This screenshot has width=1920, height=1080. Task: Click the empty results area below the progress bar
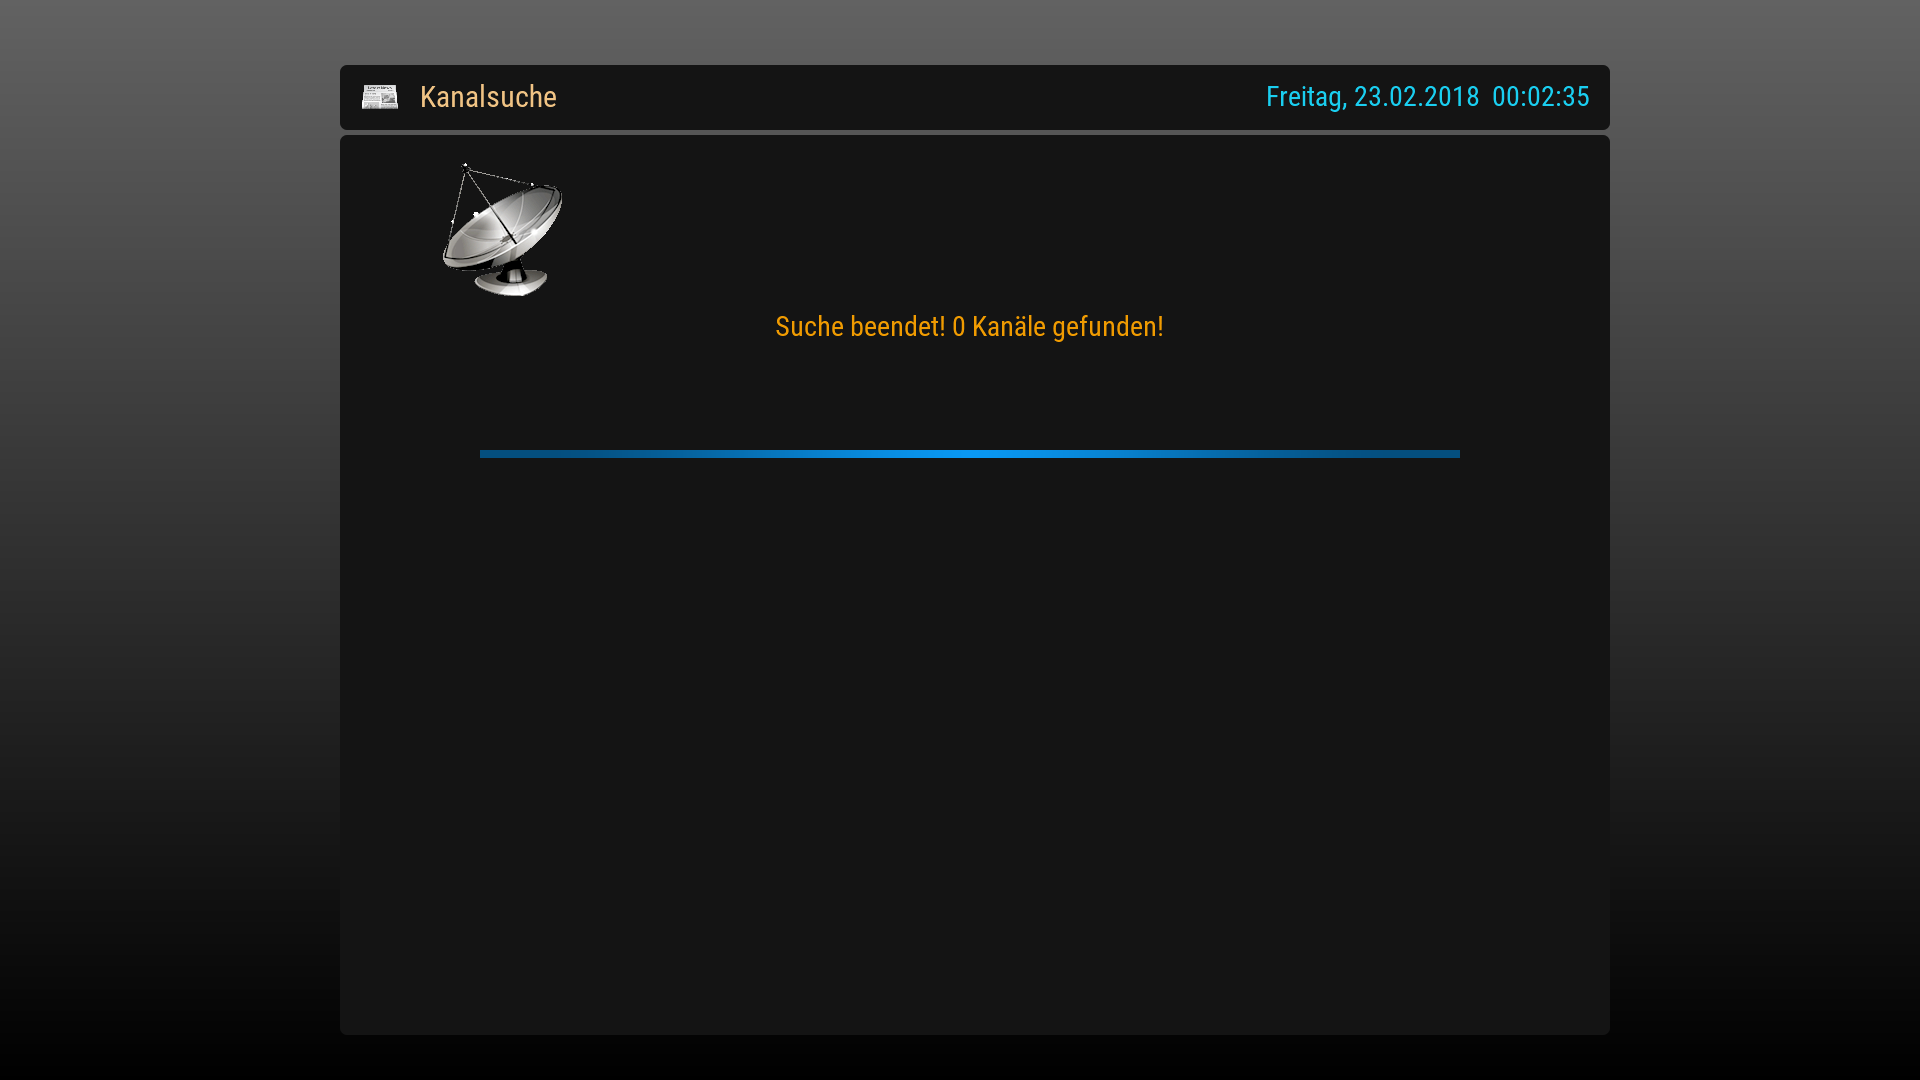[975, 745]
